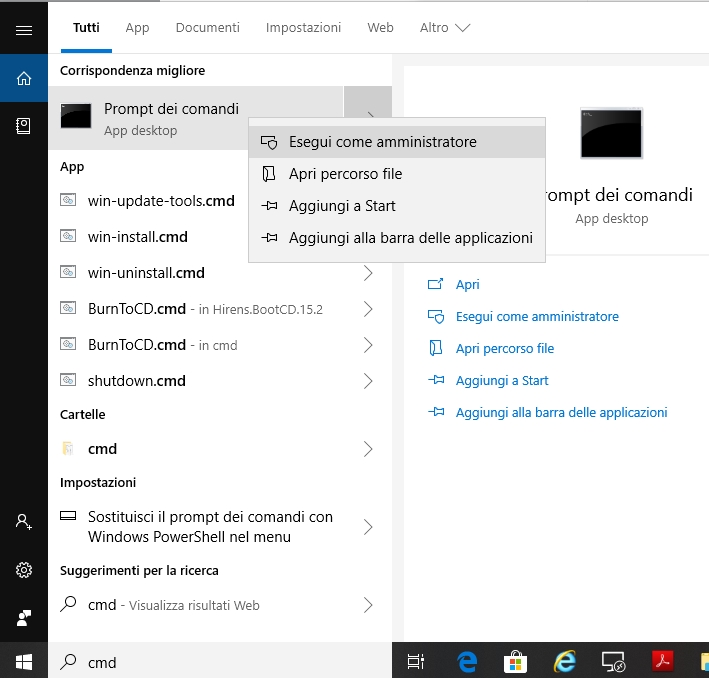The height and width of the screenshot is (678, 709).
Task: Click the Prompt dei comandi icon in results
Action: (x=76, y=116)
